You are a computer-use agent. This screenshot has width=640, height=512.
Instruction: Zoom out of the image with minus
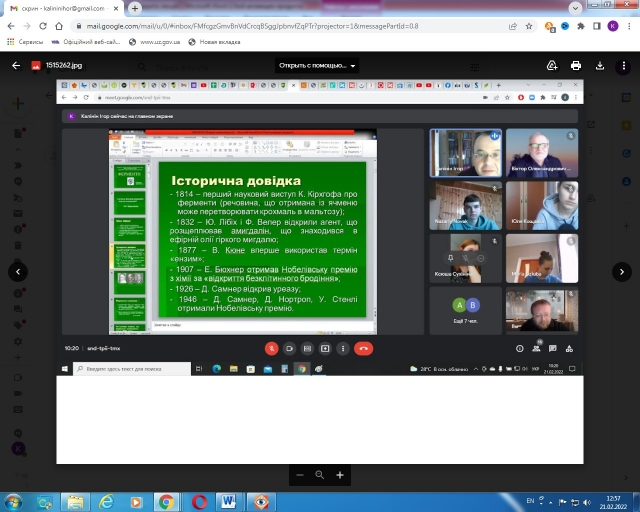coord(300,475)
